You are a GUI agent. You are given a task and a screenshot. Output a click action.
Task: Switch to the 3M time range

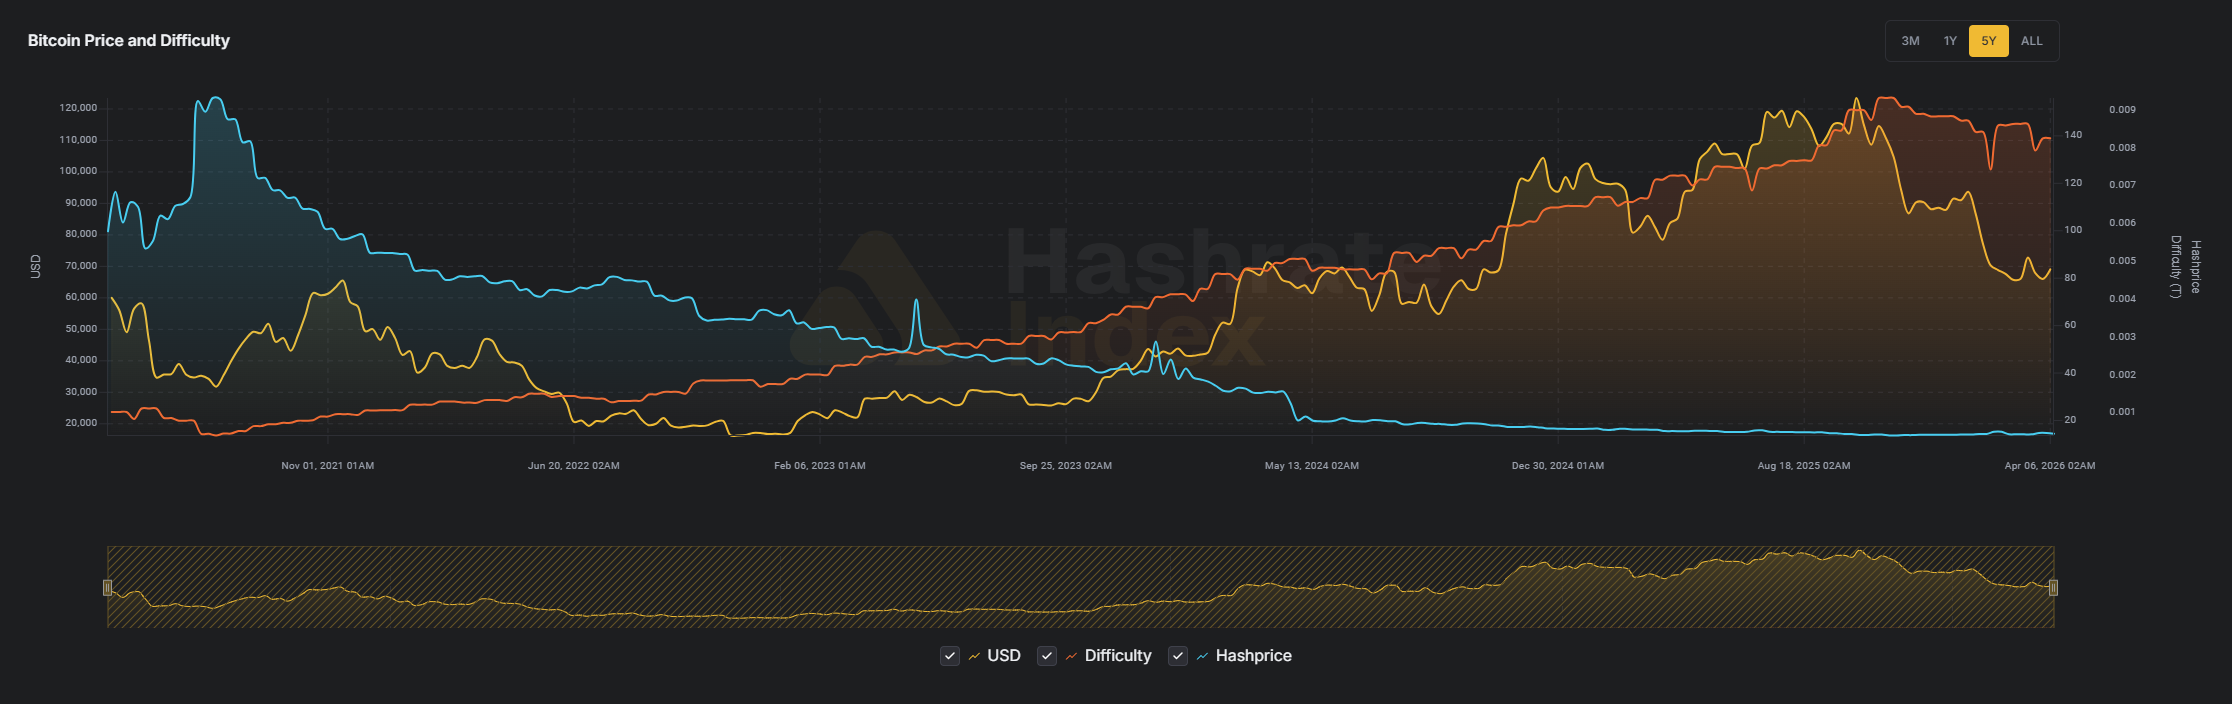[x=1910, y=41]
